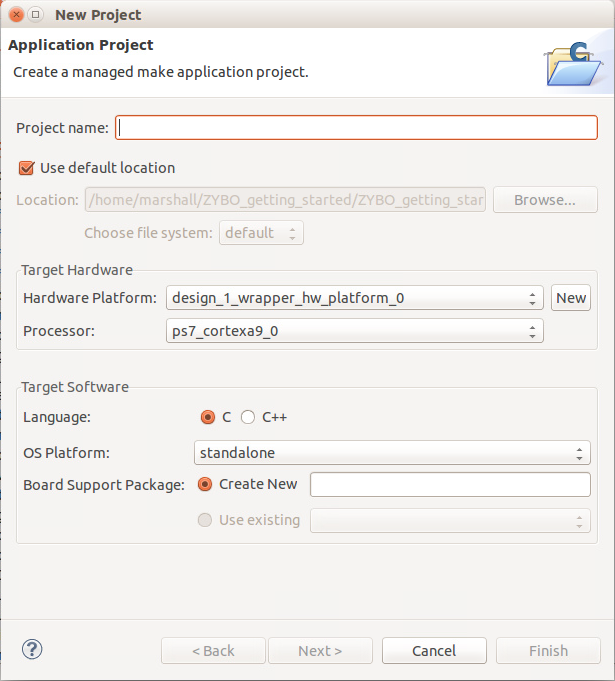Select Use existing board support package

point(205,520)
